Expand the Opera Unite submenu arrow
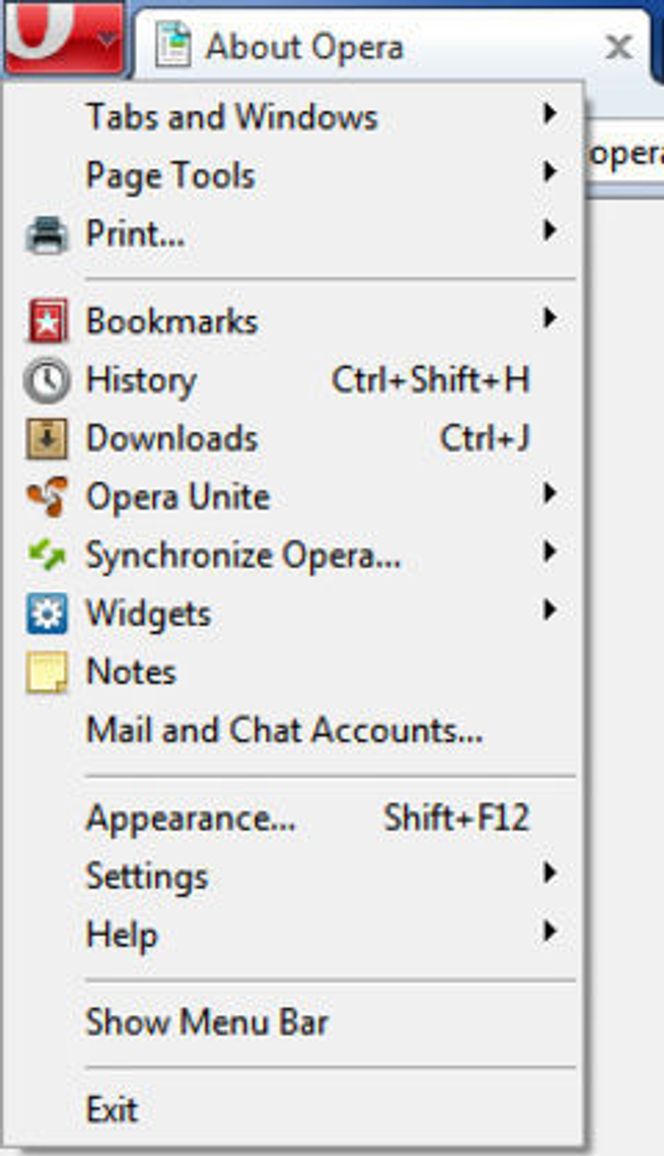664x1156 pixels. click(548, 493)
